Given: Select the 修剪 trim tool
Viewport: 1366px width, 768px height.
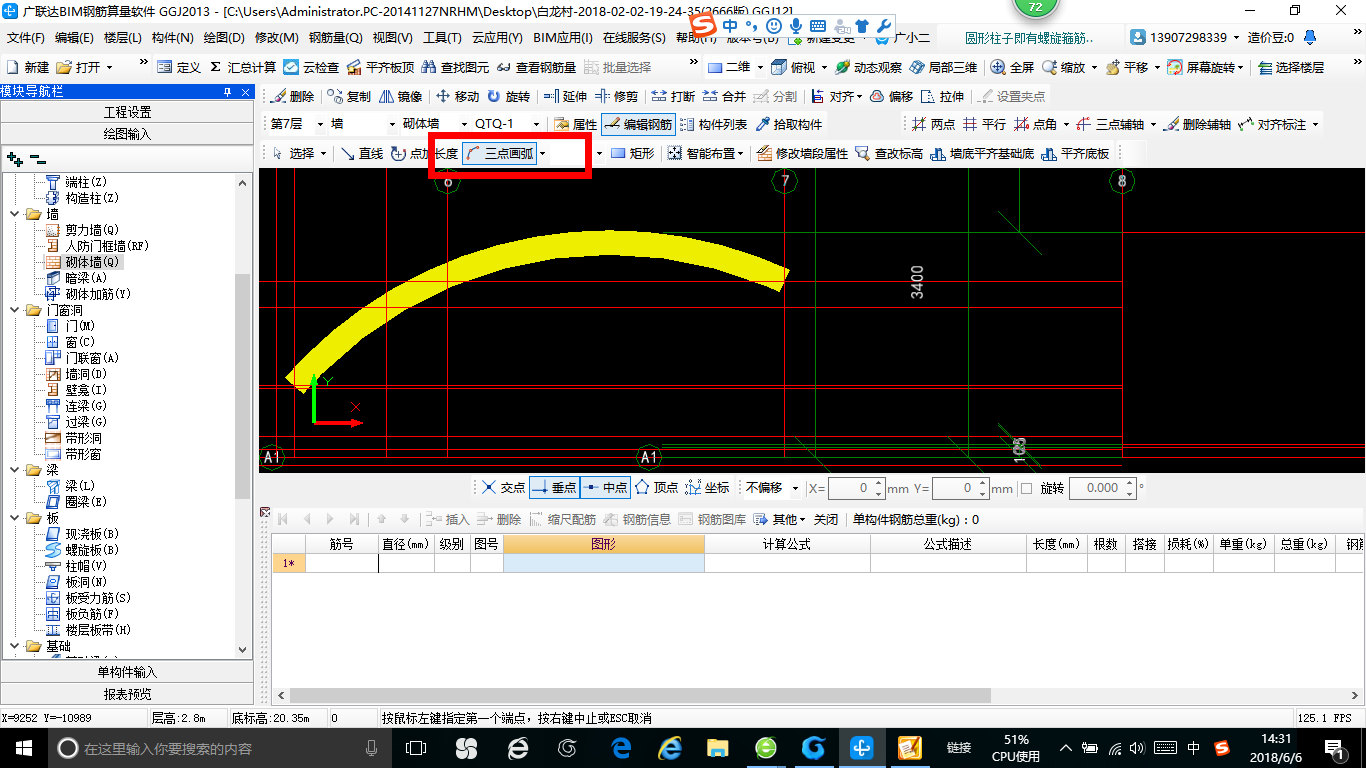Looking at the screenshot, I should (616, 97).
